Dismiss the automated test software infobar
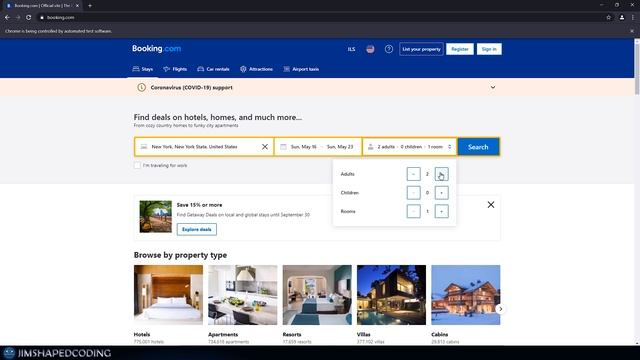 tap(632, 31)
